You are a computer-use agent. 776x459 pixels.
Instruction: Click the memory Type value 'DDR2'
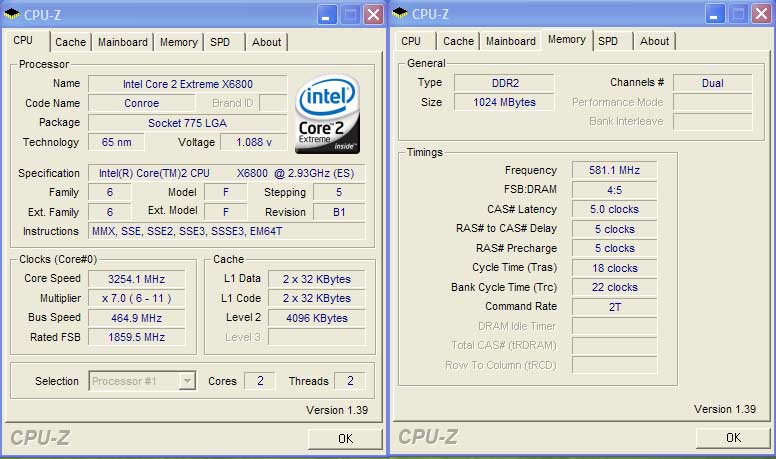504,83
